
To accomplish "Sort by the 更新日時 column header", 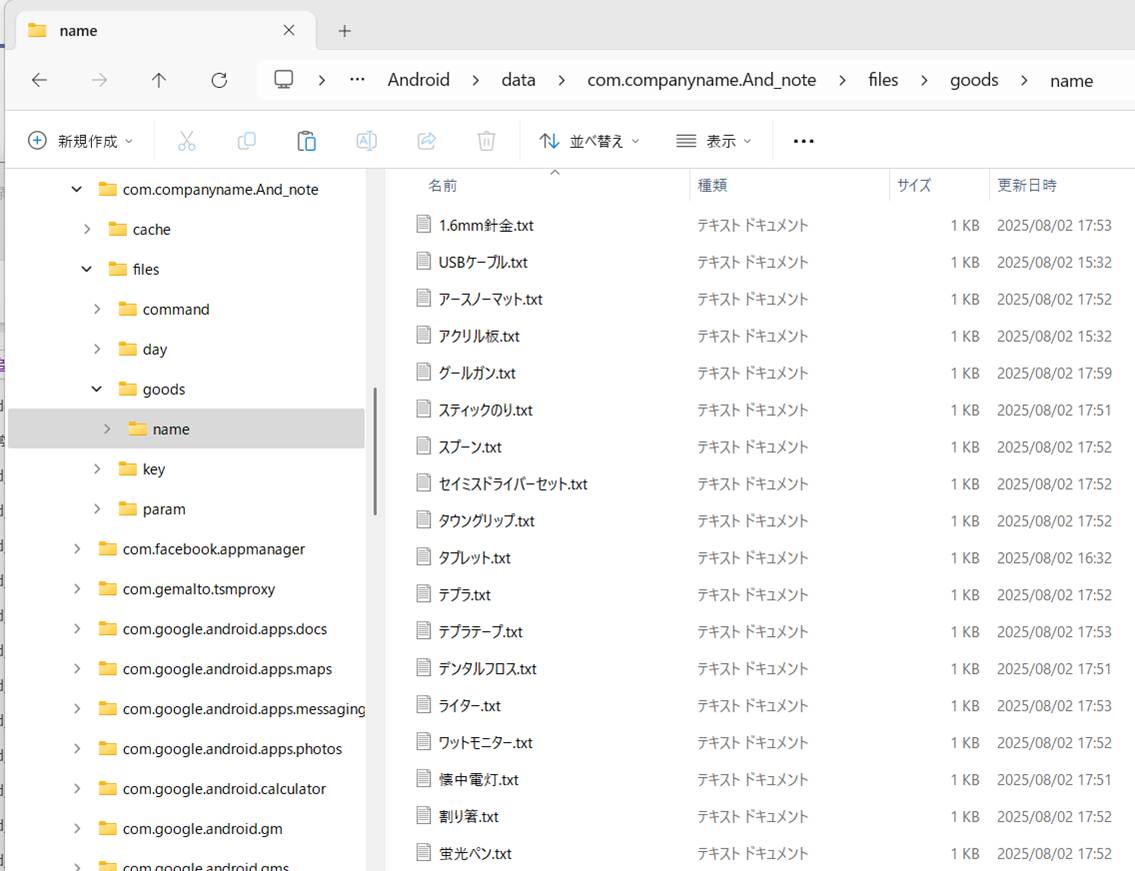I will (x=1027, y=185).
